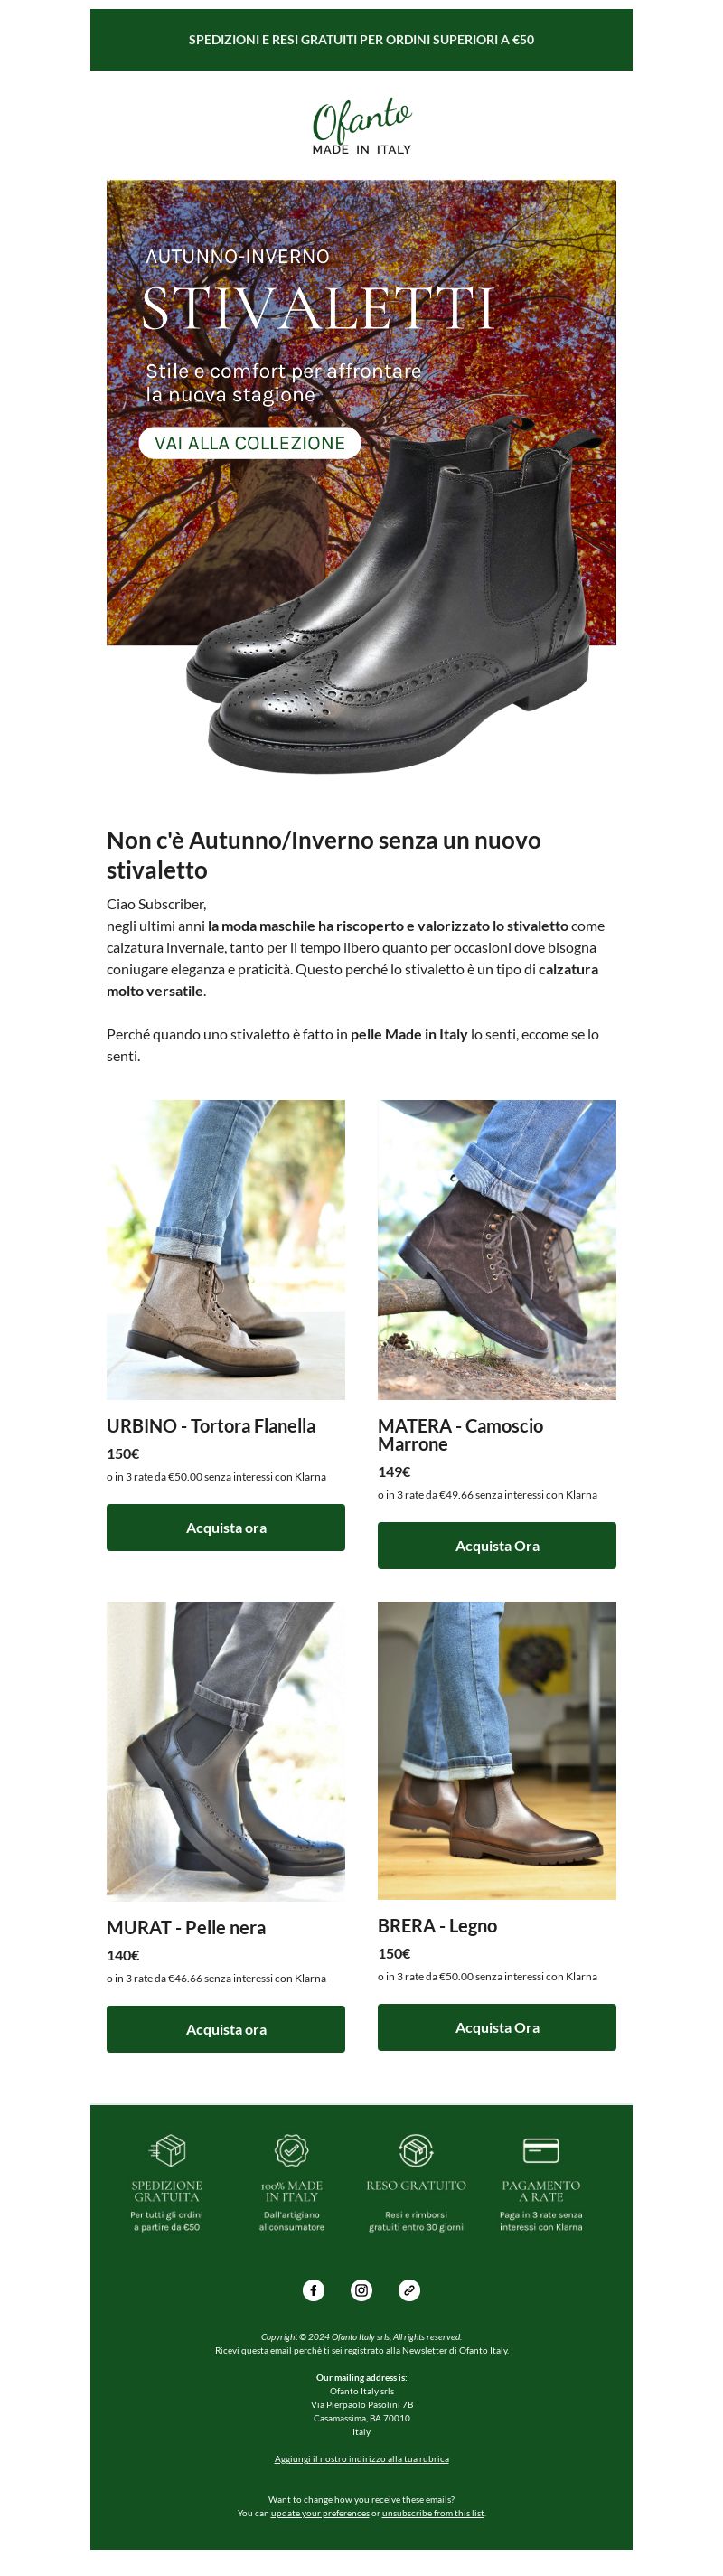Click Acquista Ora under BRERA Legno
This screenshot has width=723, height=2576.
coord(497,2027)
